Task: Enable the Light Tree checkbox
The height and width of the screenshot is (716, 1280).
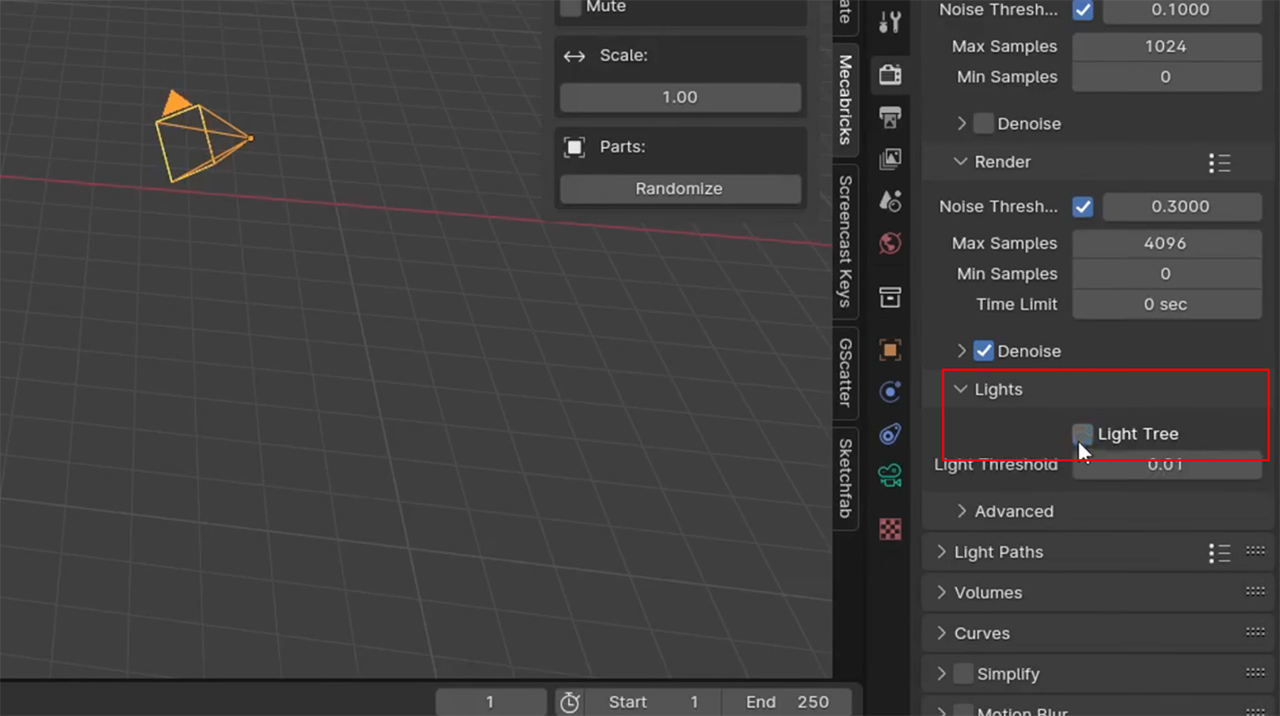Action: (x=1083, y=434)
